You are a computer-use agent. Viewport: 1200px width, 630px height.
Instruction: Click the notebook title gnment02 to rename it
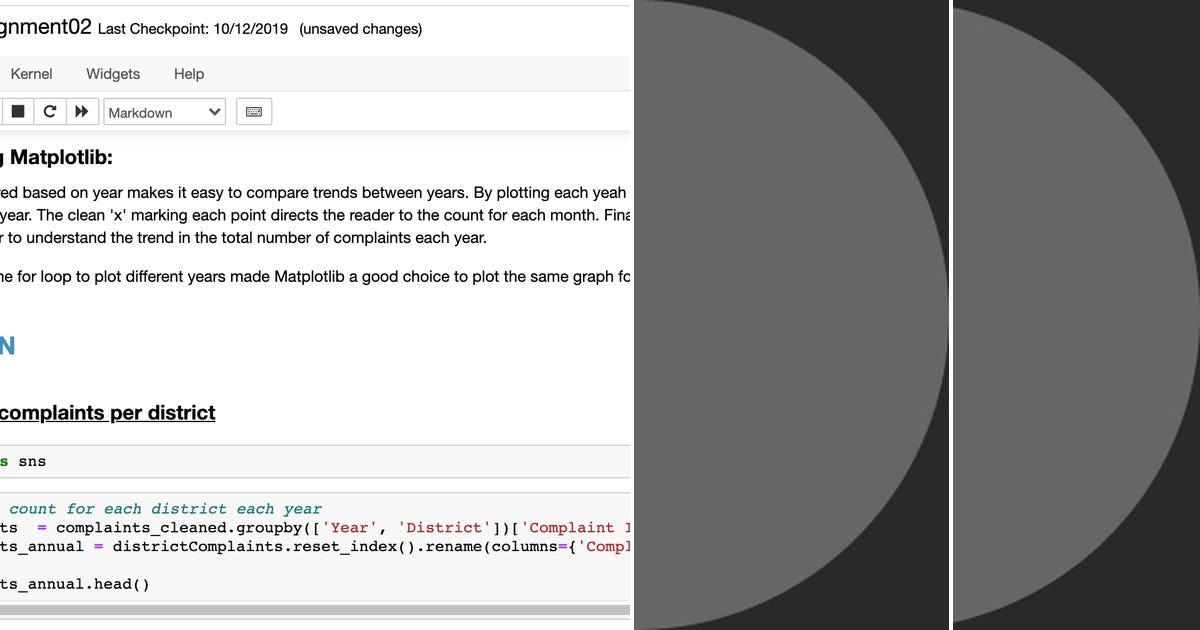45,27
